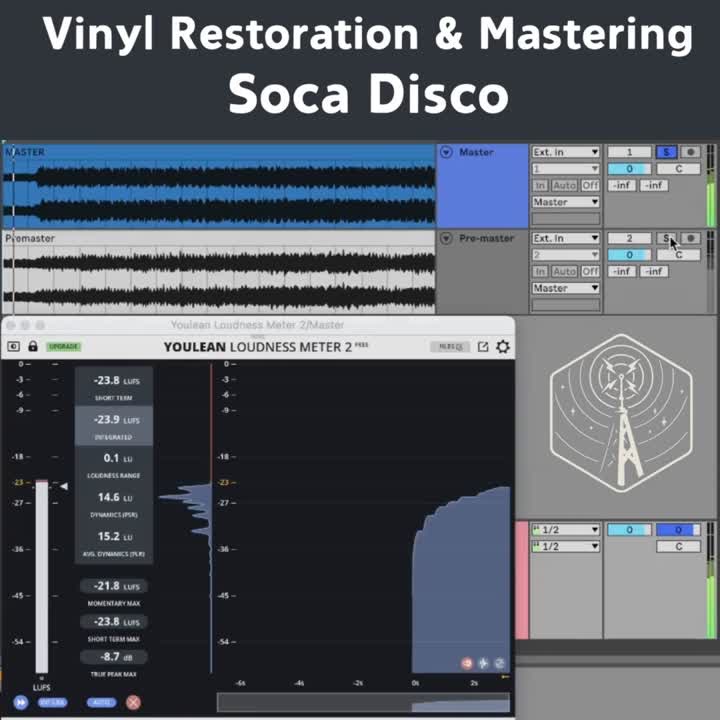Image resolution: width=720 pixels, height=720 pixels.
Task: Click the blue pill button beside play button
Action: pyautogui.click(x=52, y=702)
